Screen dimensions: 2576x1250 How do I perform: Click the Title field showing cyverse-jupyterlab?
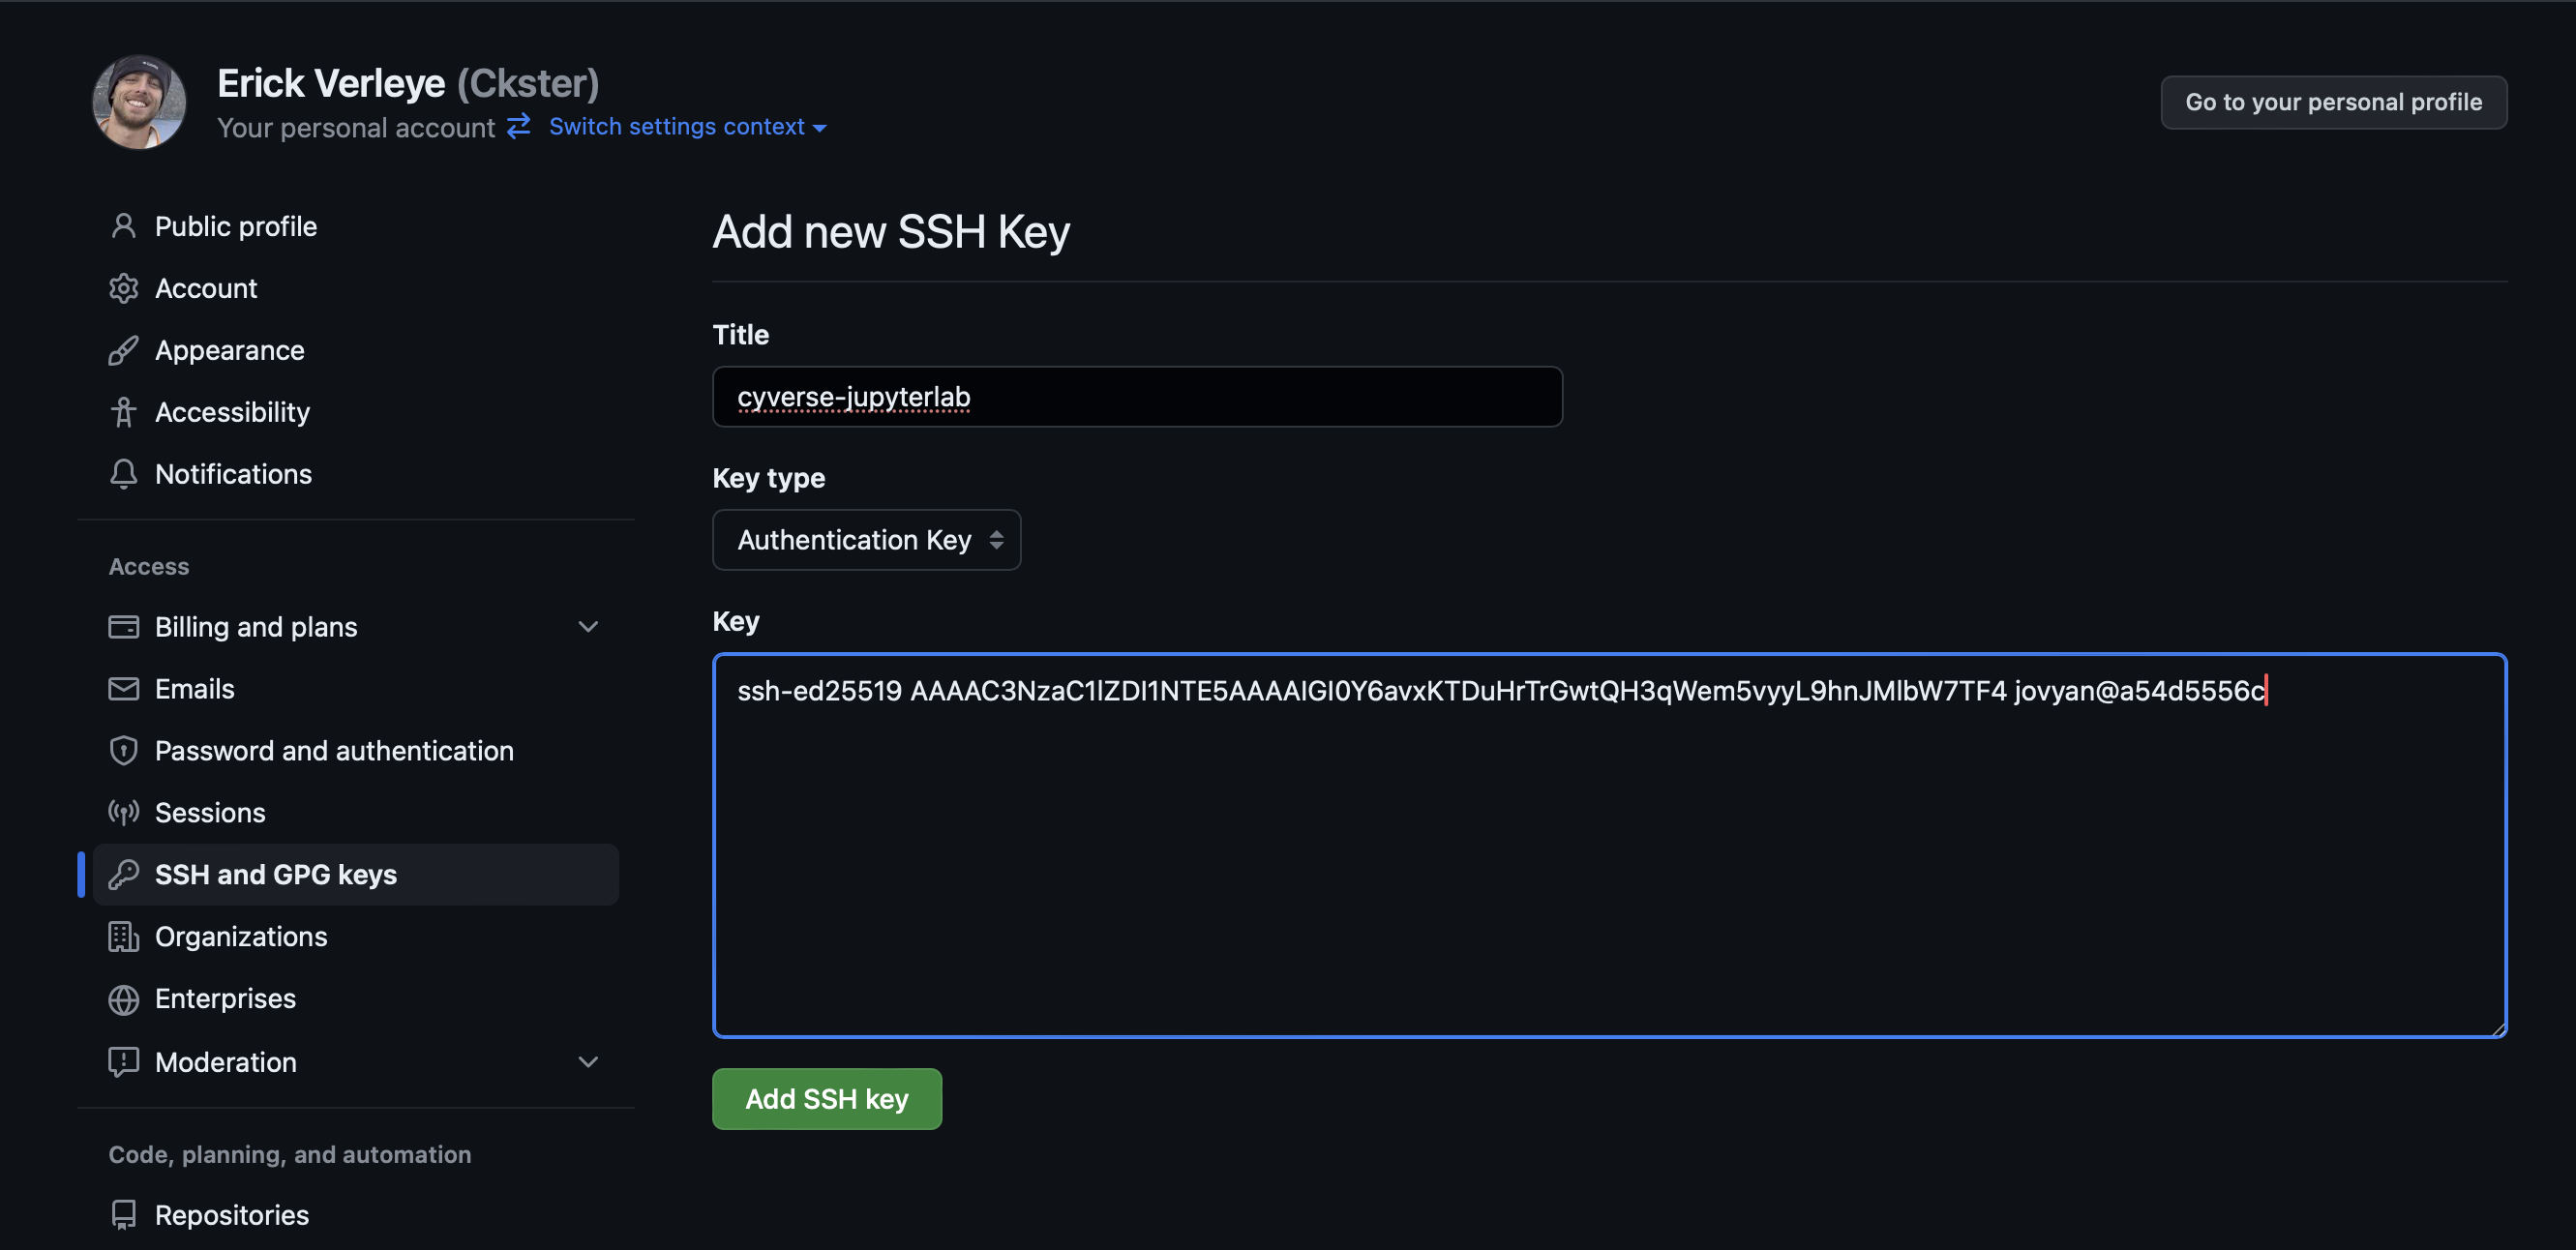[x=1136, y=396]
